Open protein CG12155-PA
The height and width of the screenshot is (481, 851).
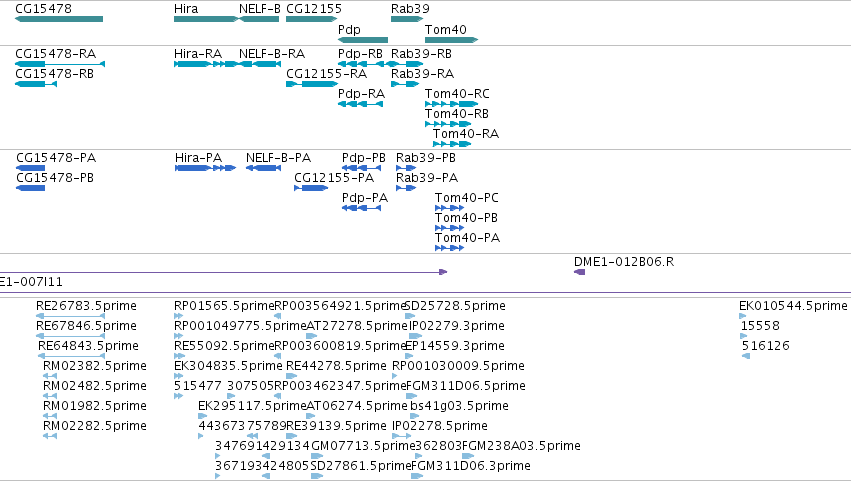click(x=334, y=178)
